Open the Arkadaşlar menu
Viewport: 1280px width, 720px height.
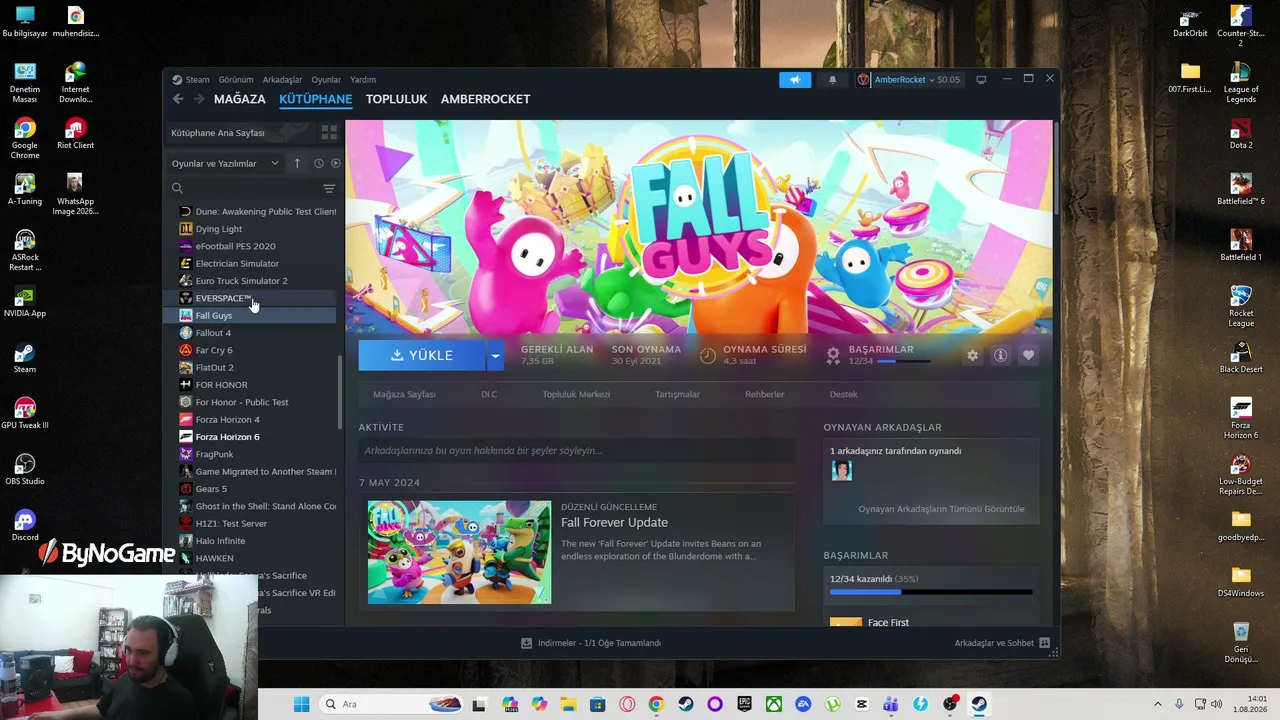point(282,80)
